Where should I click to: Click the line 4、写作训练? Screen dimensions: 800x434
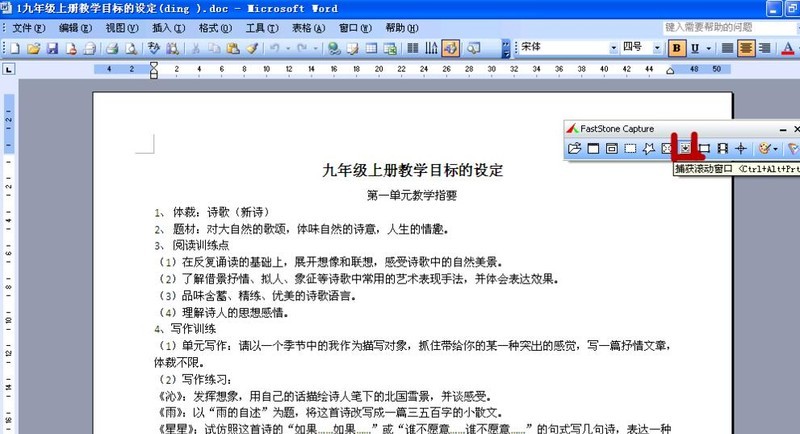click(x=185, y=329)
